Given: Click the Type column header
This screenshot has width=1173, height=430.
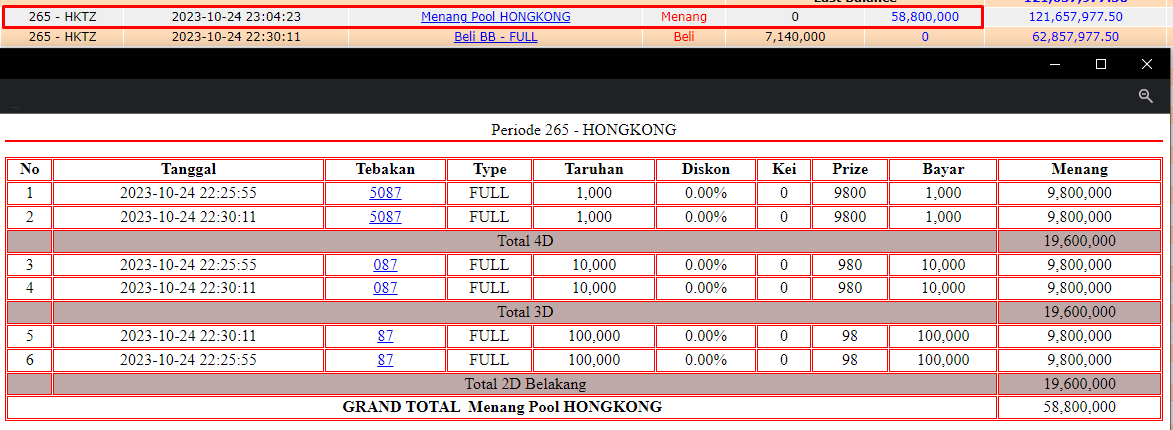Looking at the screenshot, I should coord(489,169).
